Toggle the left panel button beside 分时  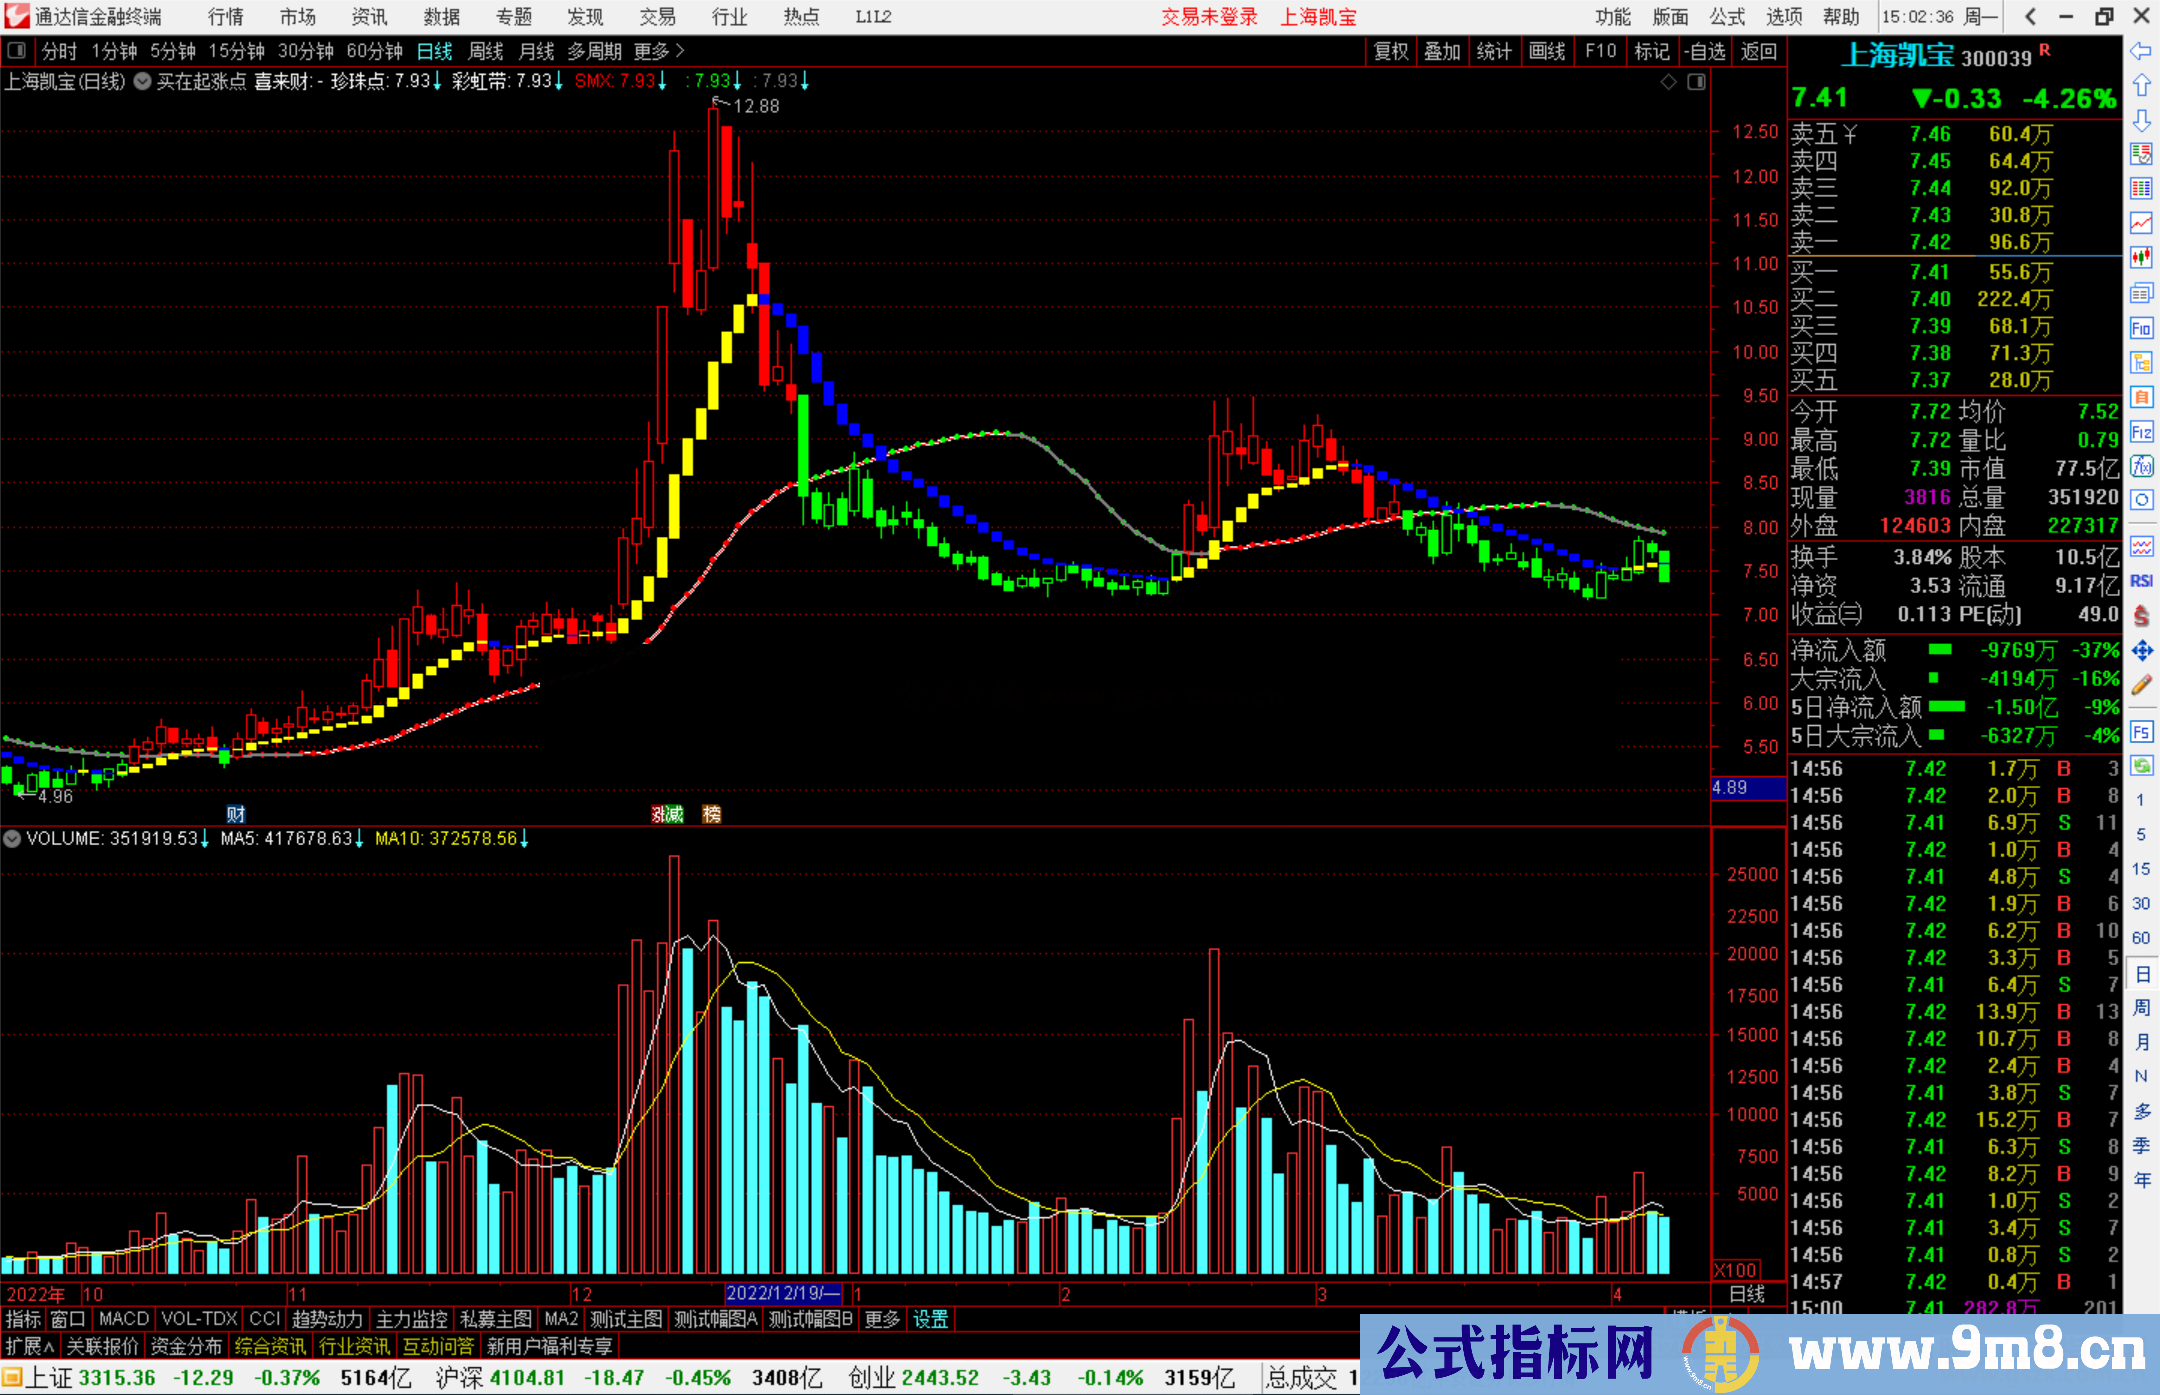17,51
